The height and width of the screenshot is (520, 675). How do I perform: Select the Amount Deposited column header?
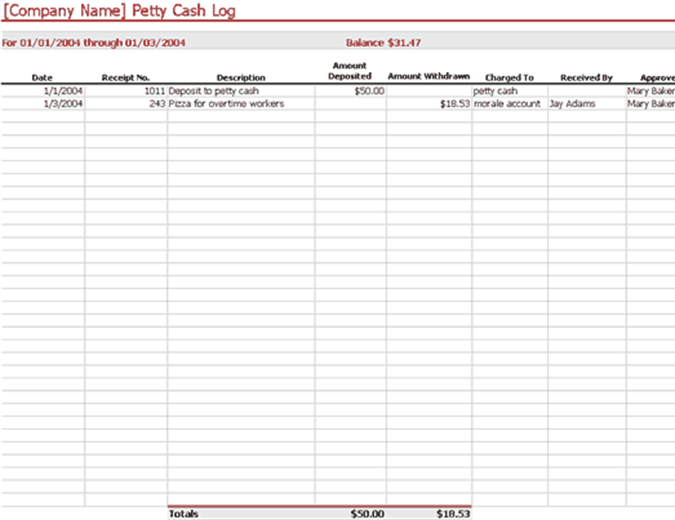350,71
